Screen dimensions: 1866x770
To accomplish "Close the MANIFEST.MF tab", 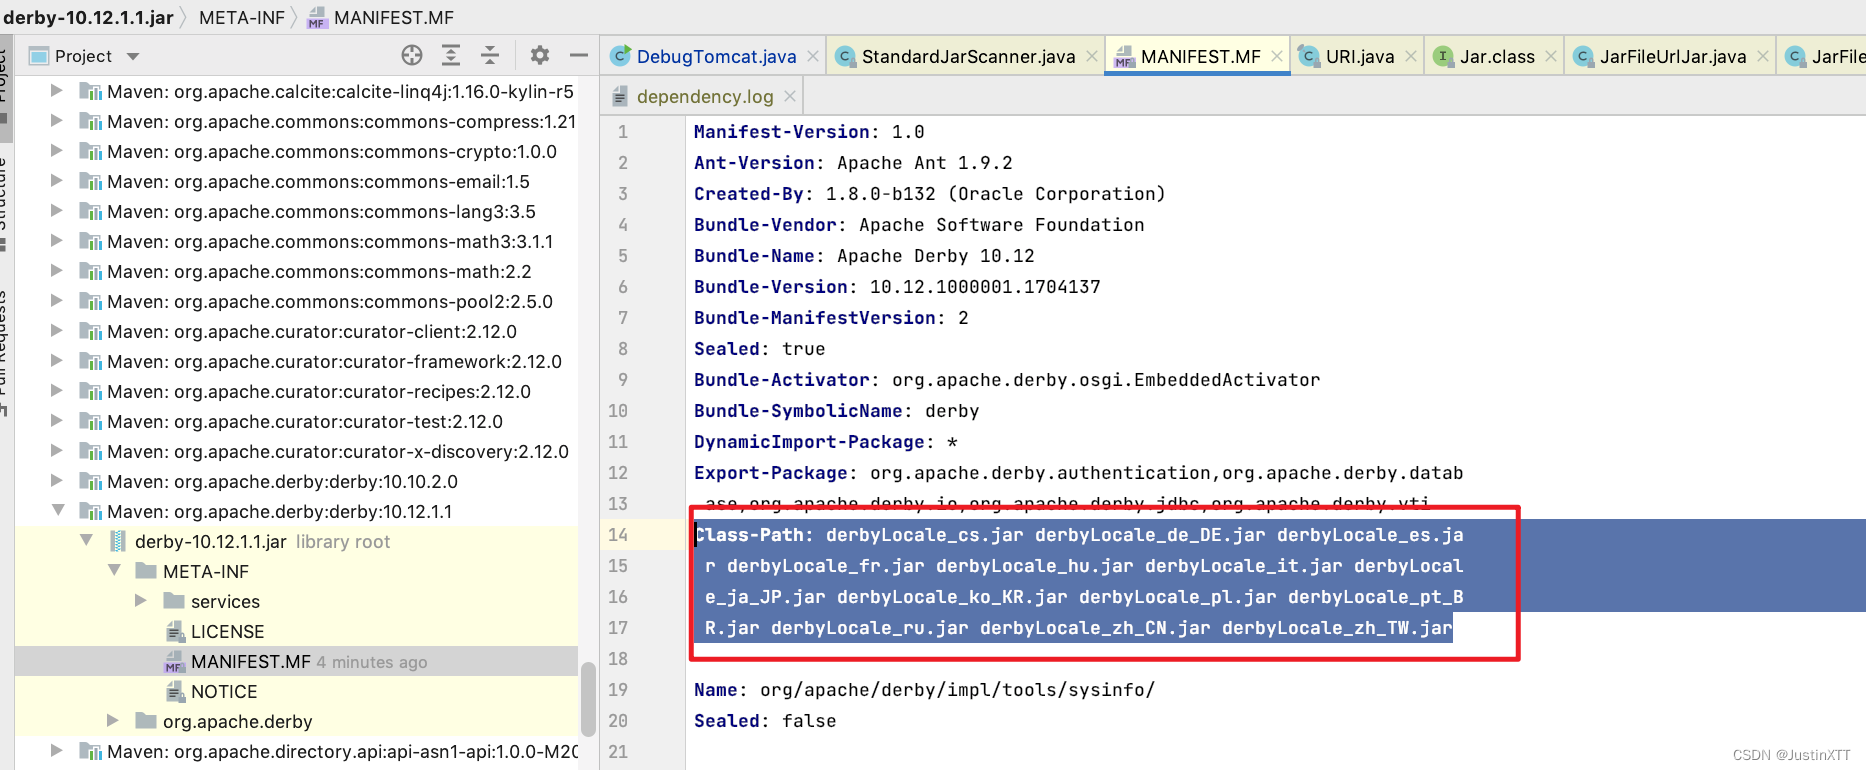I will pos(1277,57).
